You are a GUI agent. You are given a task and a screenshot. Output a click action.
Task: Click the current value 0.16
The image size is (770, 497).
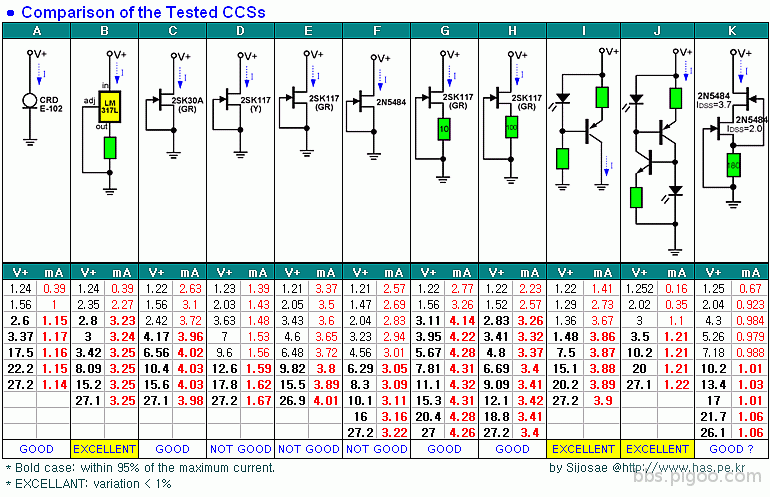click(x=676, y=289)
